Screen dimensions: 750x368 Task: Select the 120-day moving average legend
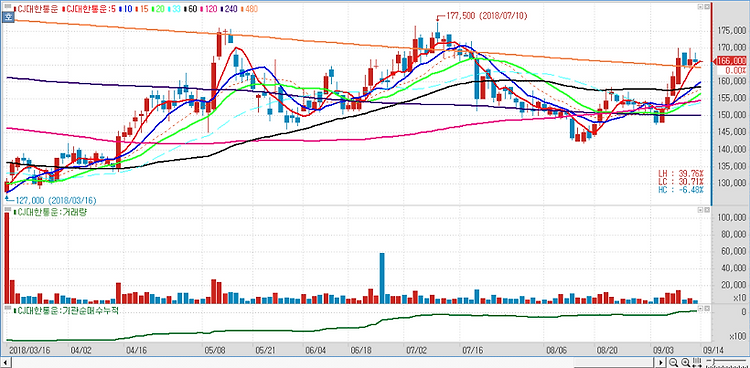(x=209, y=9)
